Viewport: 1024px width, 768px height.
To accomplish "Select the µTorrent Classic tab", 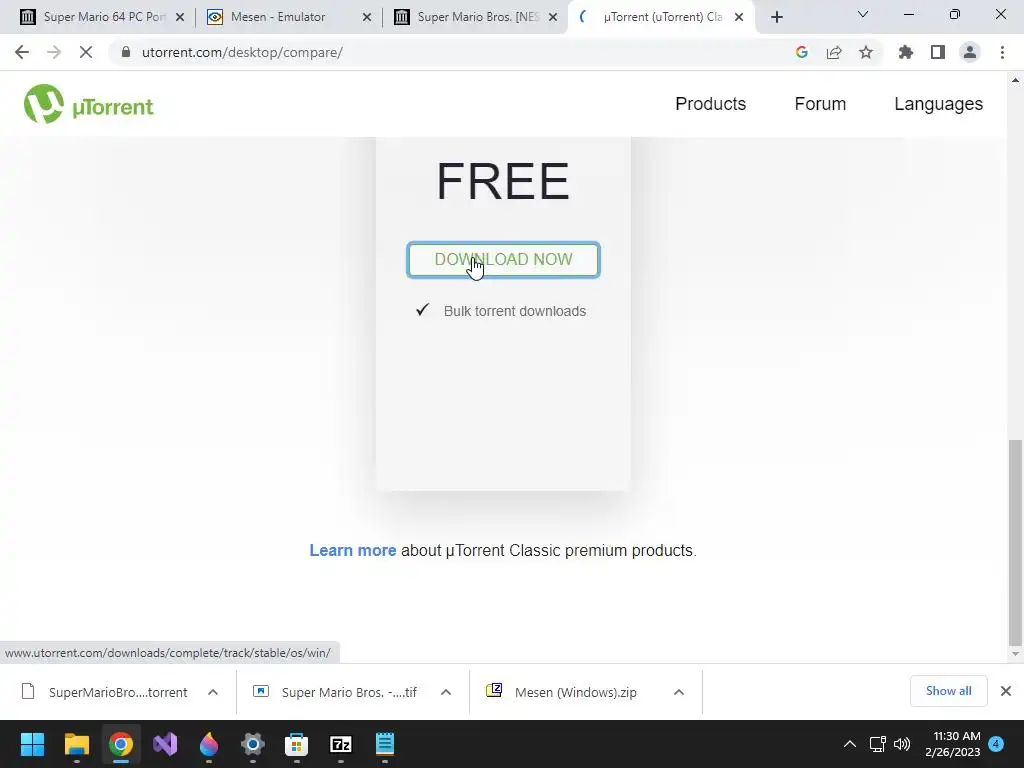I will [x=662, y=17].
